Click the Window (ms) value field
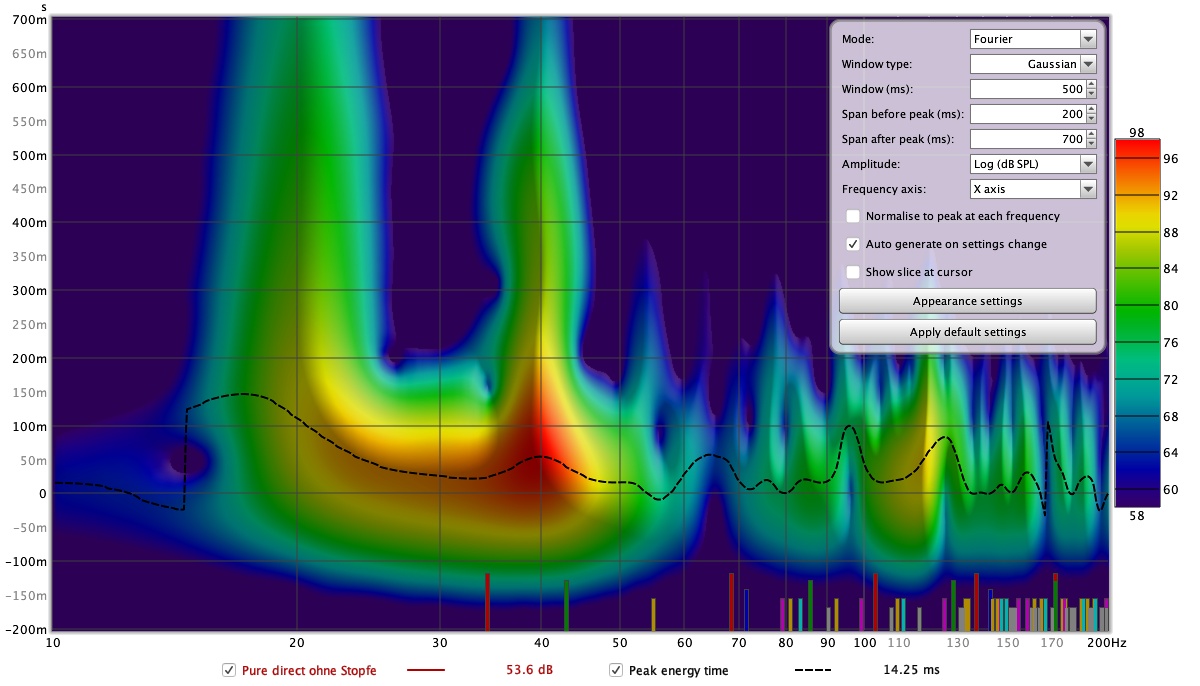Image resolution: width=1200 pixels, height=686 pixels. (x=1026, y=89)
